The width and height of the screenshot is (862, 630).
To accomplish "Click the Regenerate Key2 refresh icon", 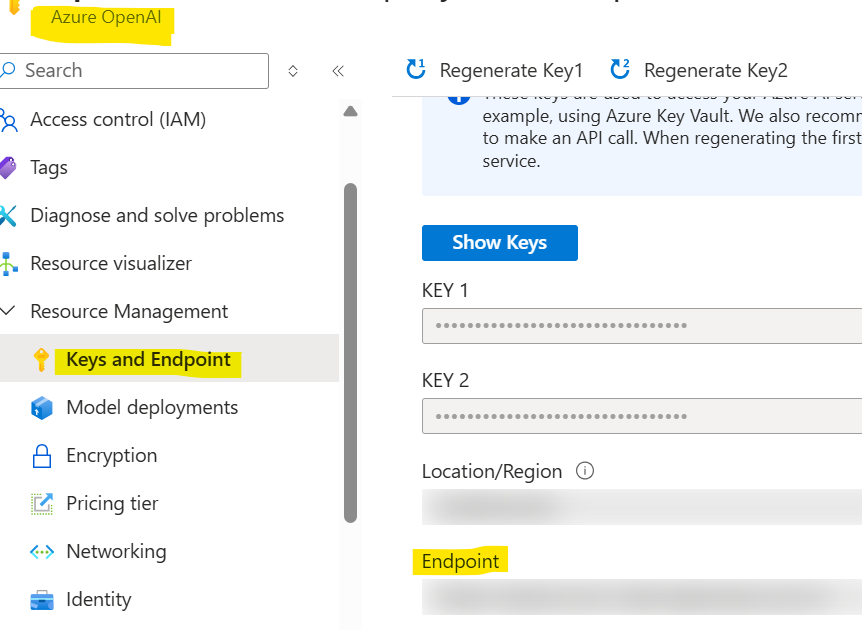I will [x=620, y=70].
